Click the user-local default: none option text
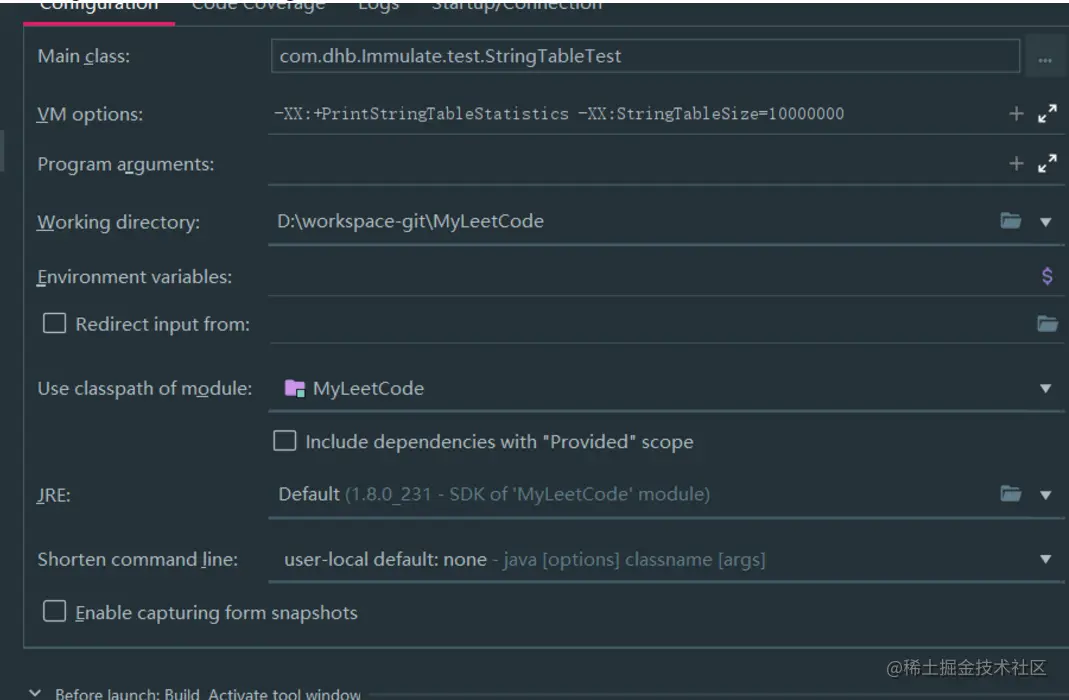1069x700 pixels. point(385,560)
